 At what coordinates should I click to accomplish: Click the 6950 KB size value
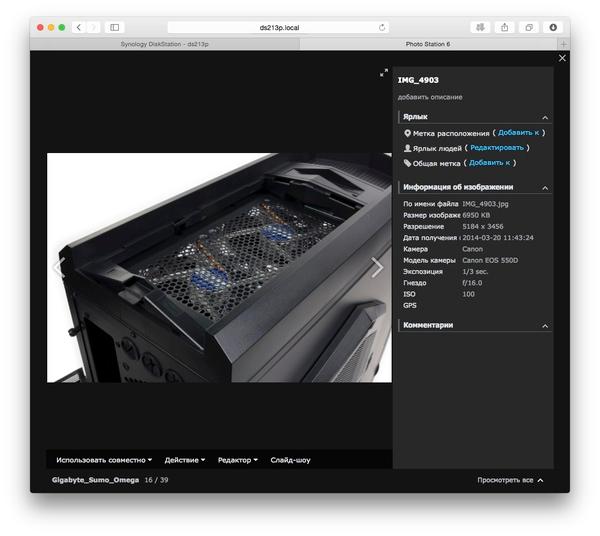pos(476,215)
